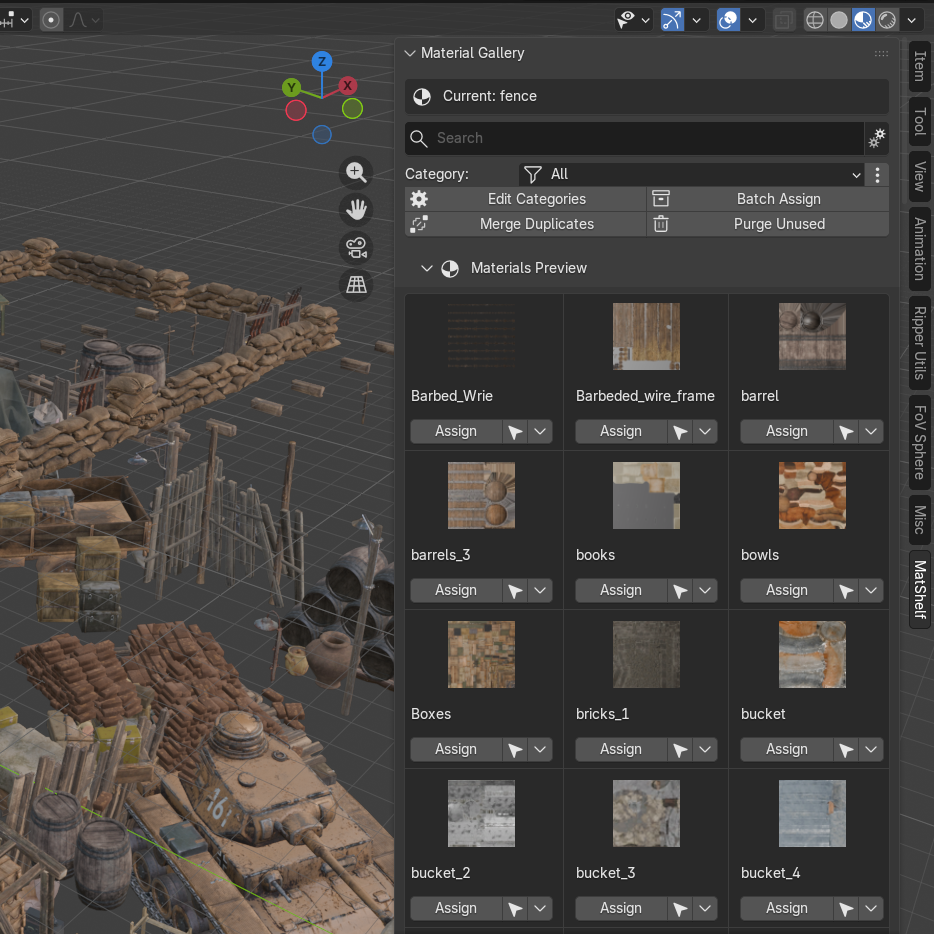Select objects using barrels_3 material

pos(515,590)
